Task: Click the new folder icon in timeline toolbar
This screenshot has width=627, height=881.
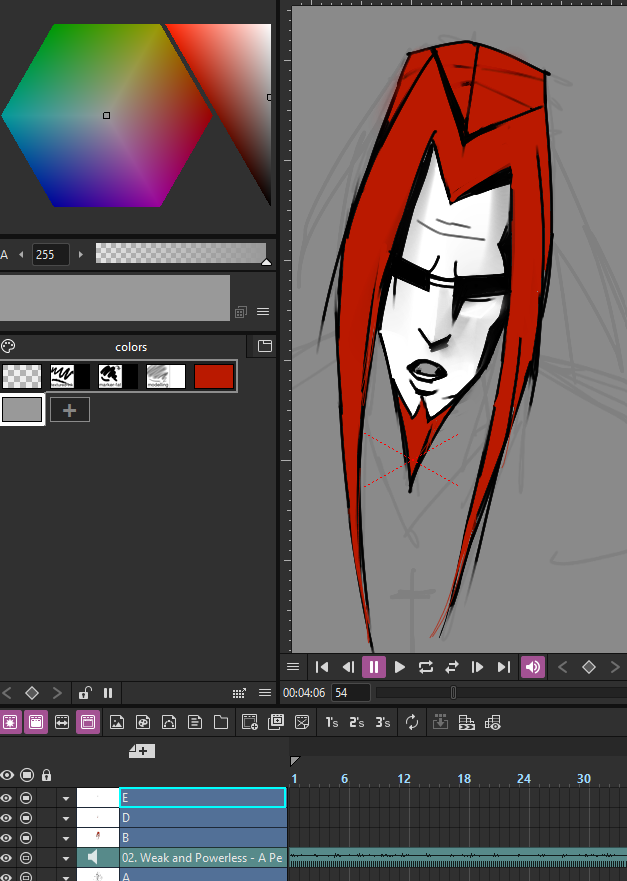Action: coord(221,723)
